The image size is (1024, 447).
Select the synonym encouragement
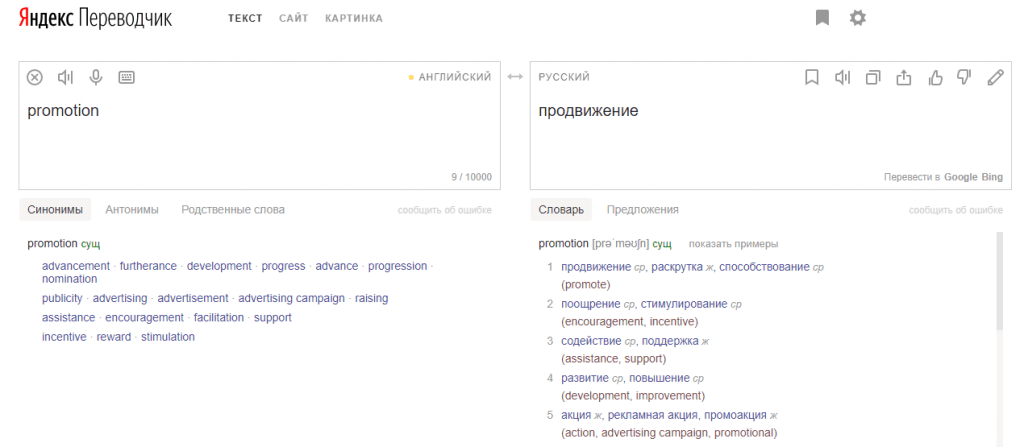(x=144, y=318)
